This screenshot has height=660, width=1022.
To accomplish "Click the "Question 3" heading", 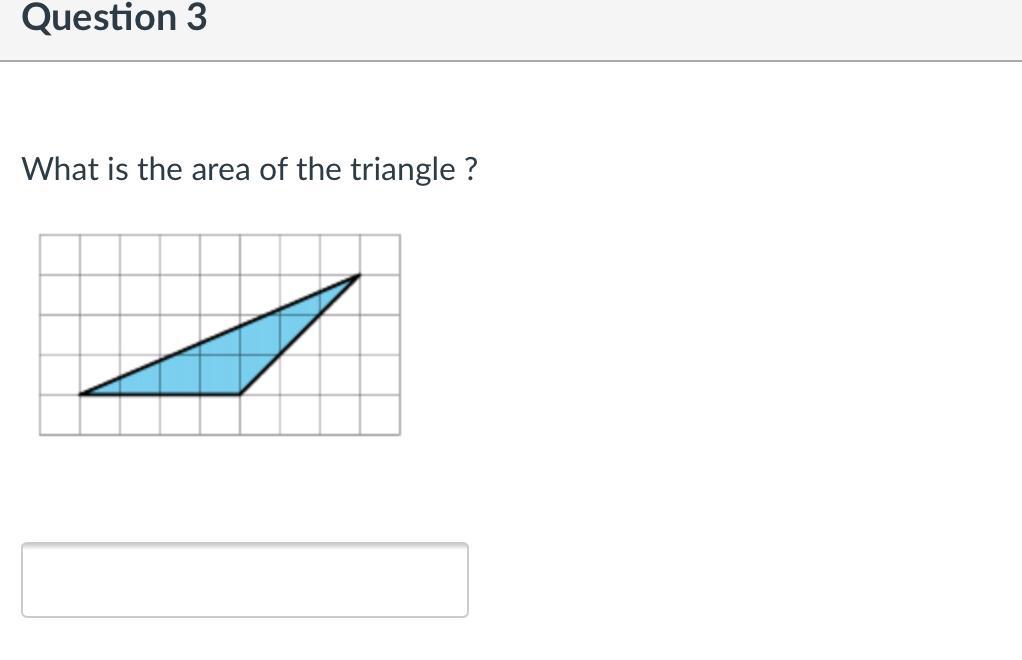I will (114, 18).
